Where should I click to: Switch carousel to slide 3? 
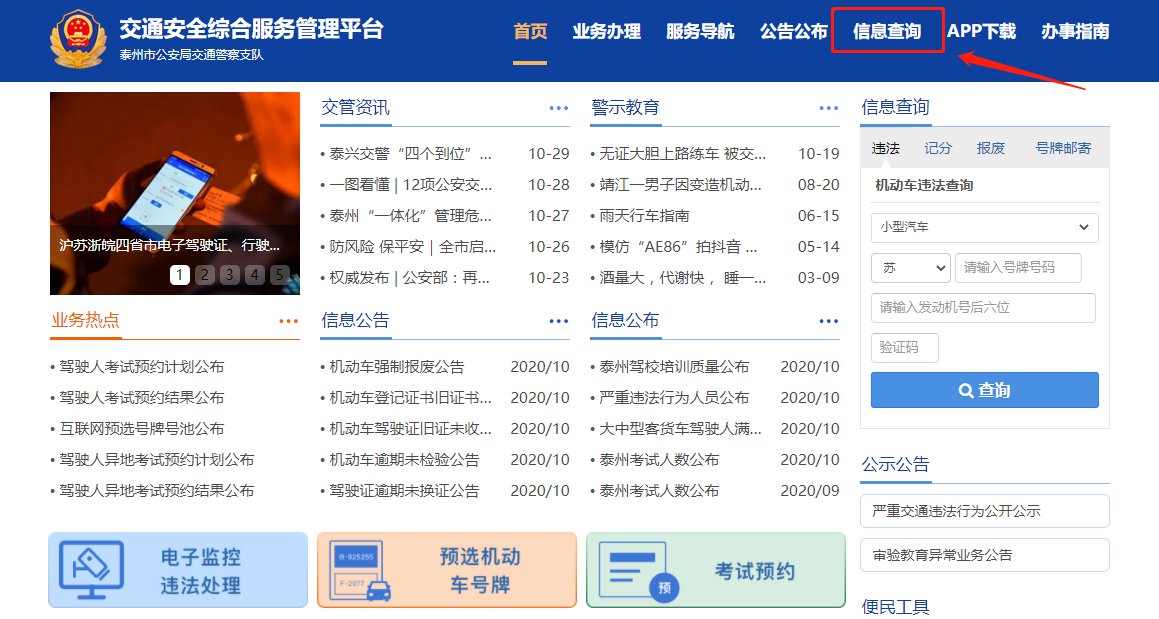(229, 275)
